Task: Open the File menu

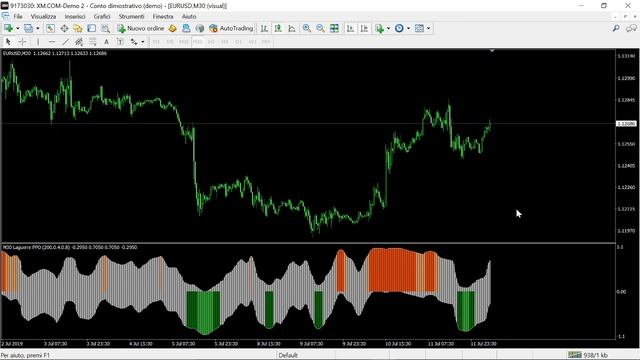Action: point(18,16)
